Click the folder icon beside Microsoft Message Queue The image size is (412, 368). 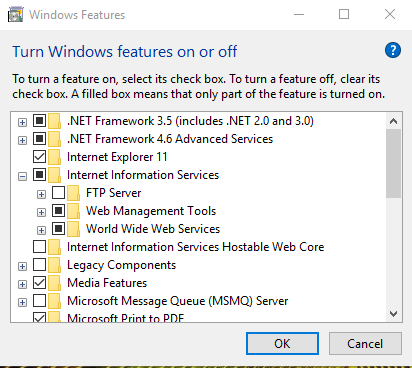55,301
